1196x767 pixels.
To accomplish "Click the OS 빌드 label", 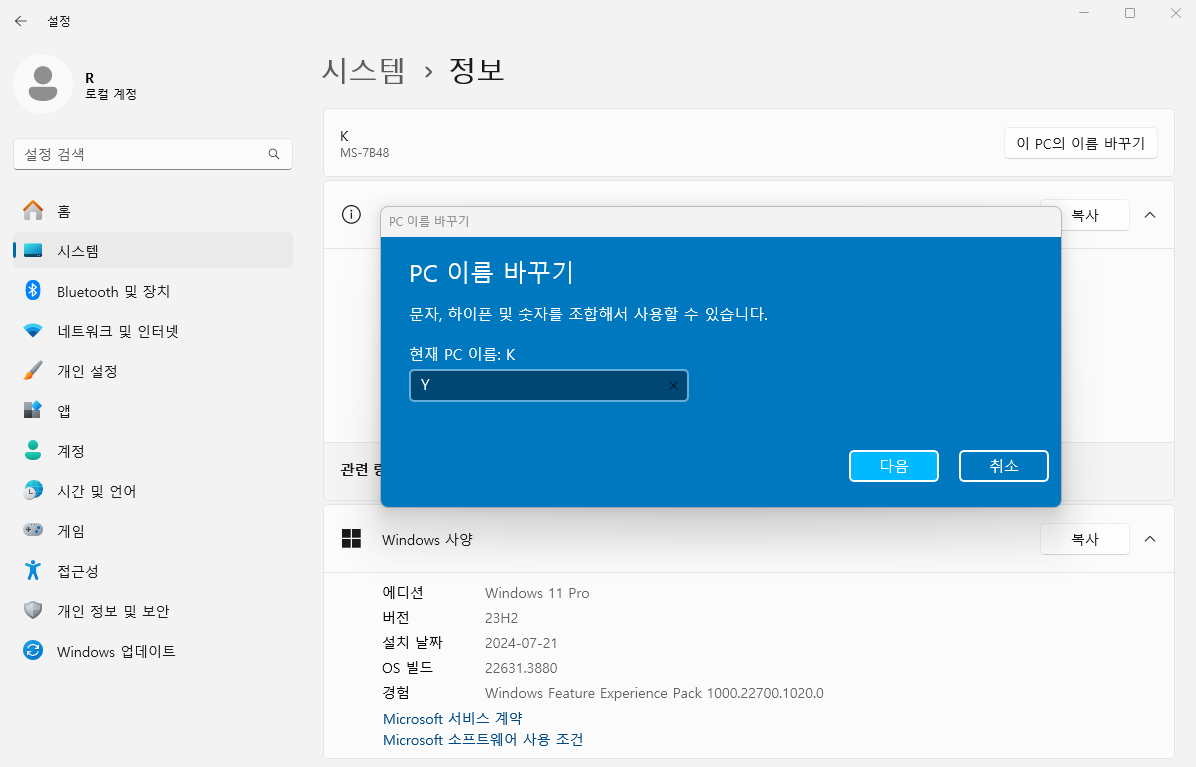I will pyautogui.click(x=407, y=668).
